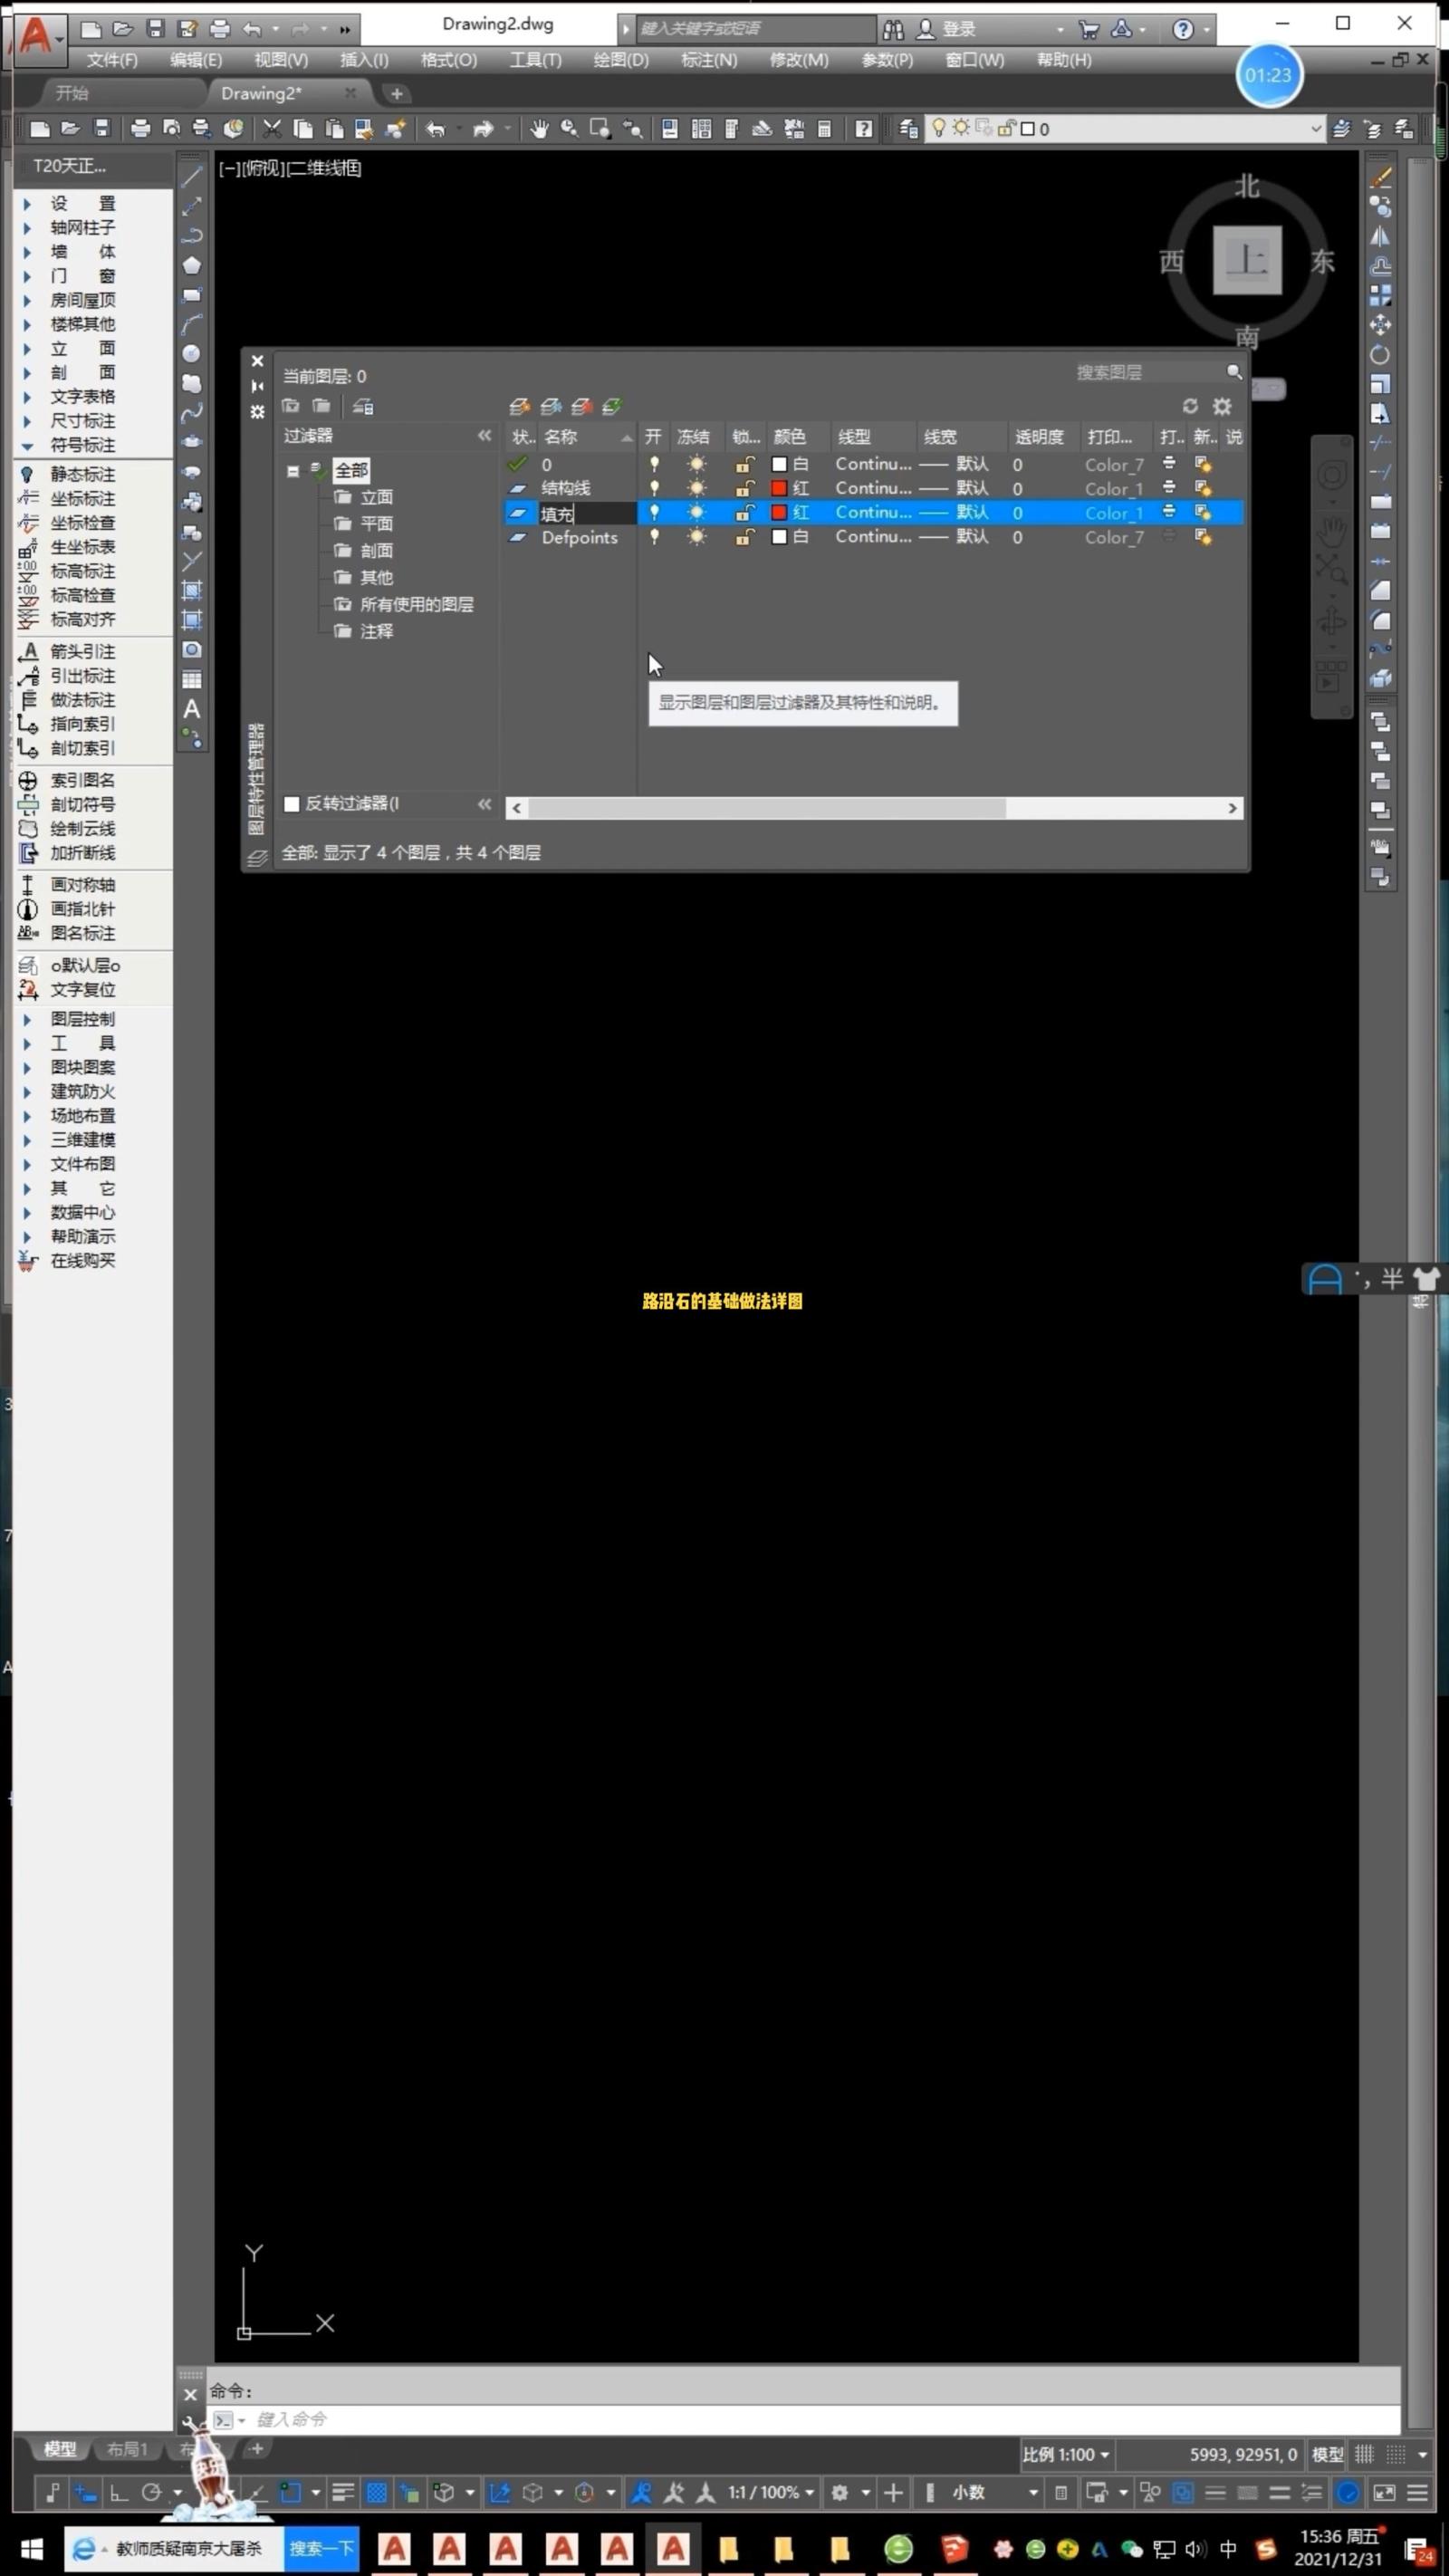The image size is (1449, 2576).
Task: Click the red color swatch of 结构线 layer
Action: click(x=779, y=488)
